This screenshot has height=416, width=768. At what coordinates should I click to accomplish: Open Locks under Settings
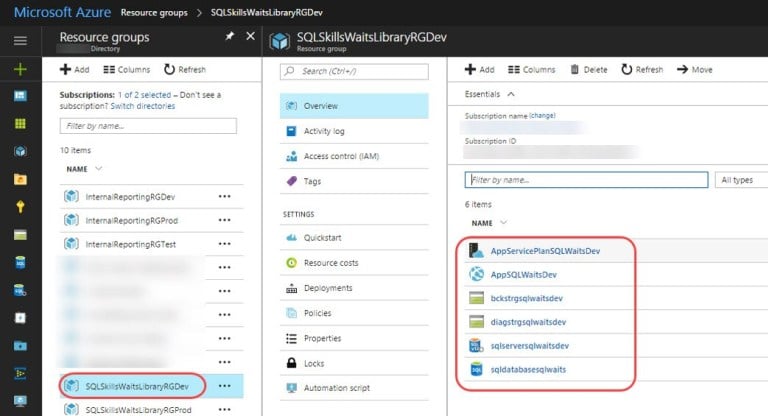pos(354,363)
